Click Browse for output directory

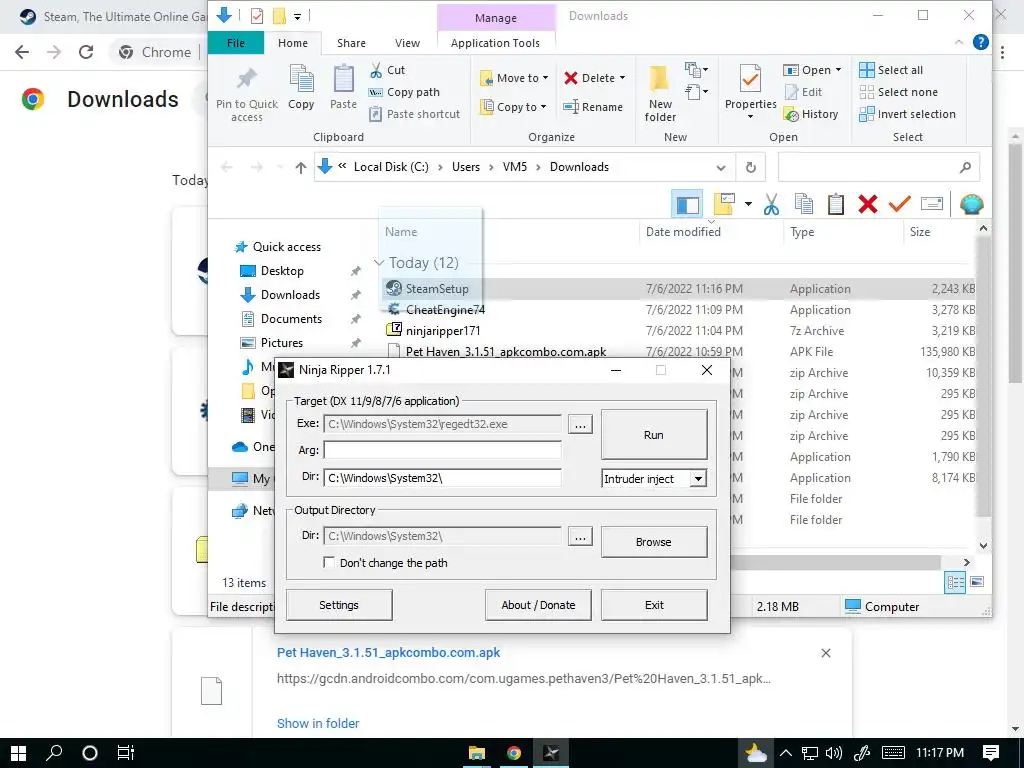coord(654,542)
